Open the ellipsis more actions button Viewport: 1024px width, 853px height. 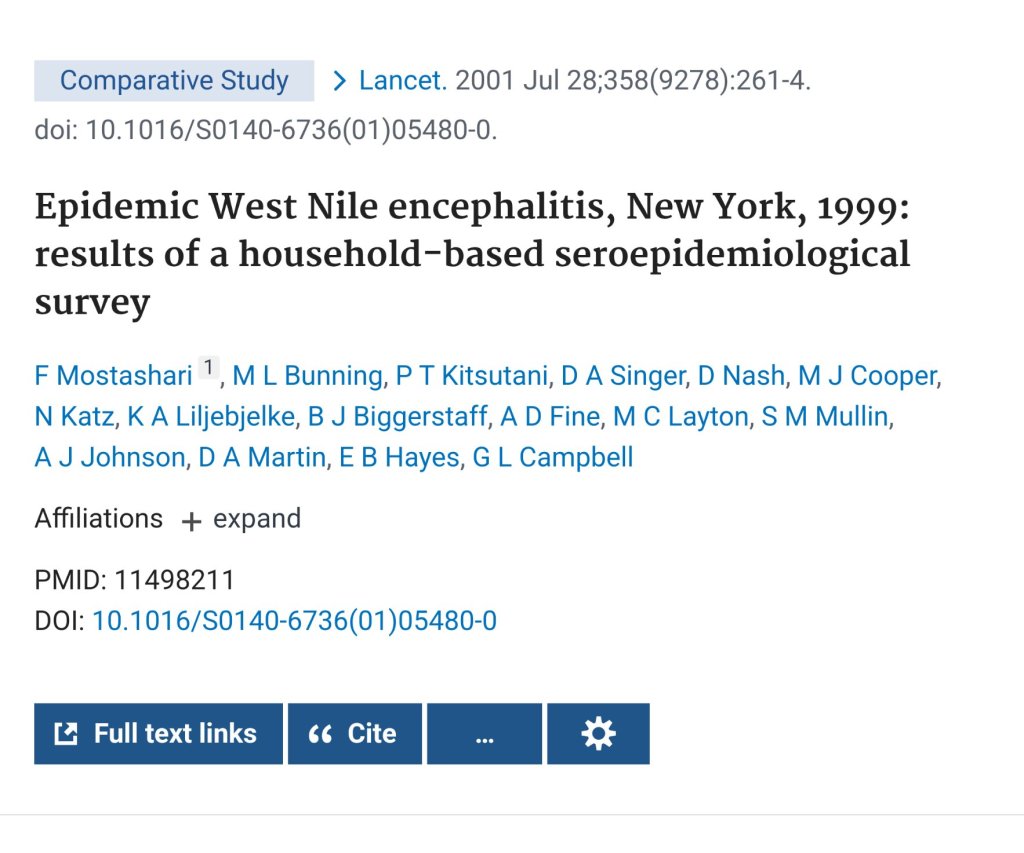pos(484,734)
